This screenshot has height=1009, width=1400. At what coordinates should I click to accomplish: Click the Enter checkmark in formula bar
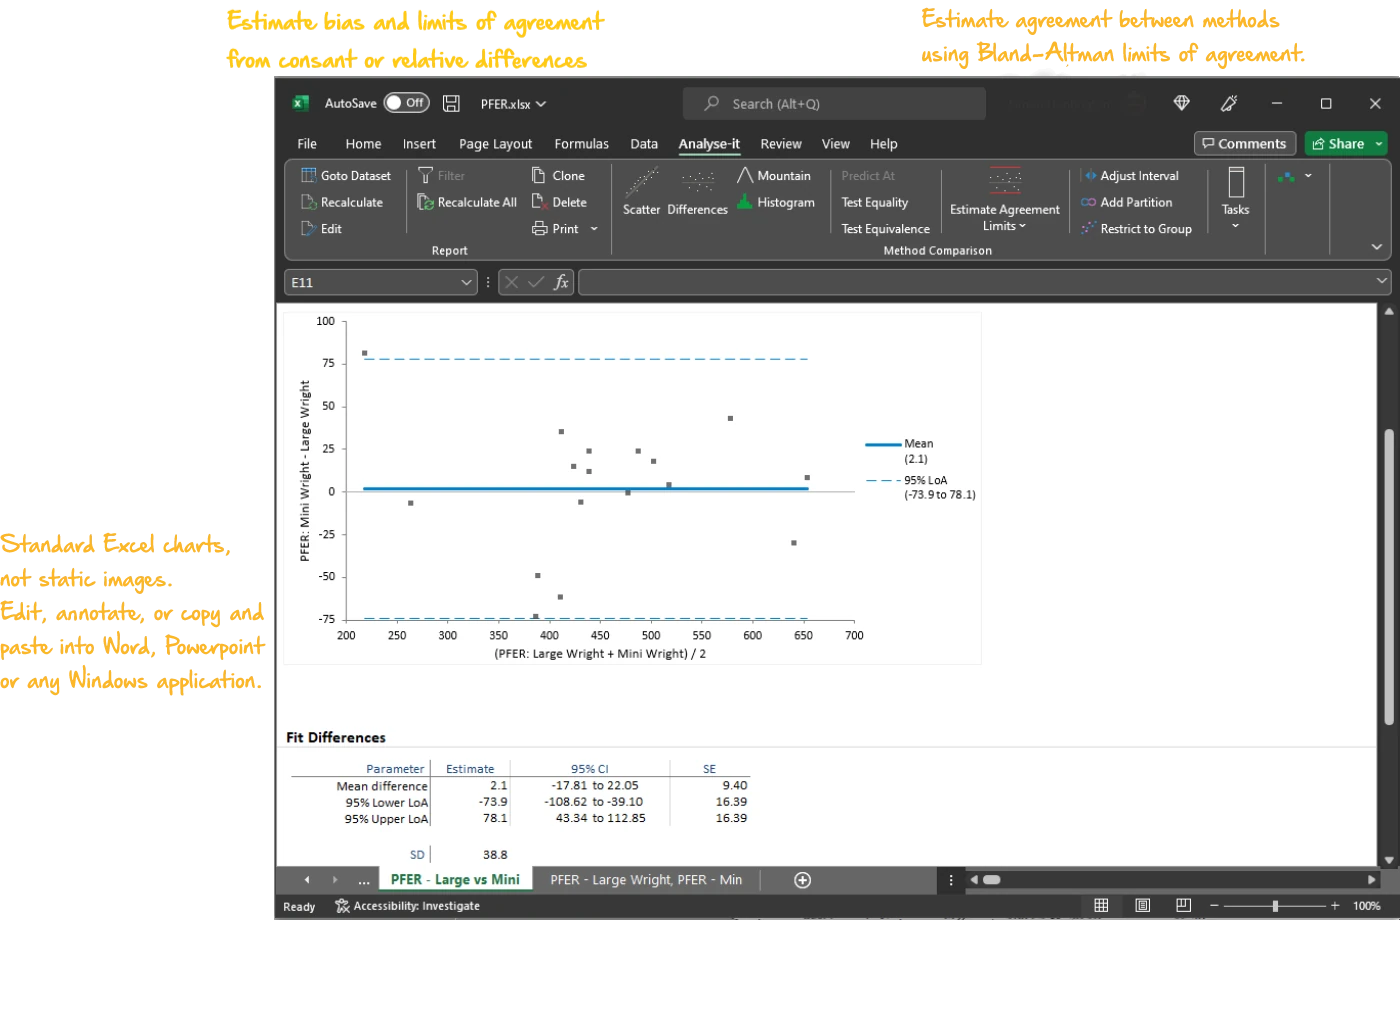[536, 283]
